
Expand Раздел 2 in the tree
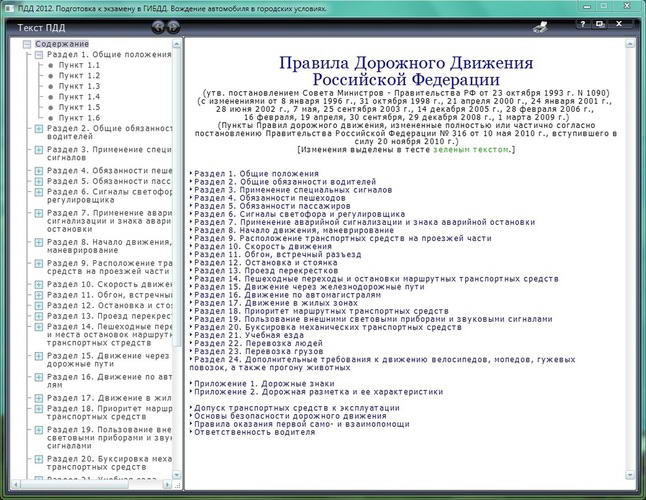[39, 129]
